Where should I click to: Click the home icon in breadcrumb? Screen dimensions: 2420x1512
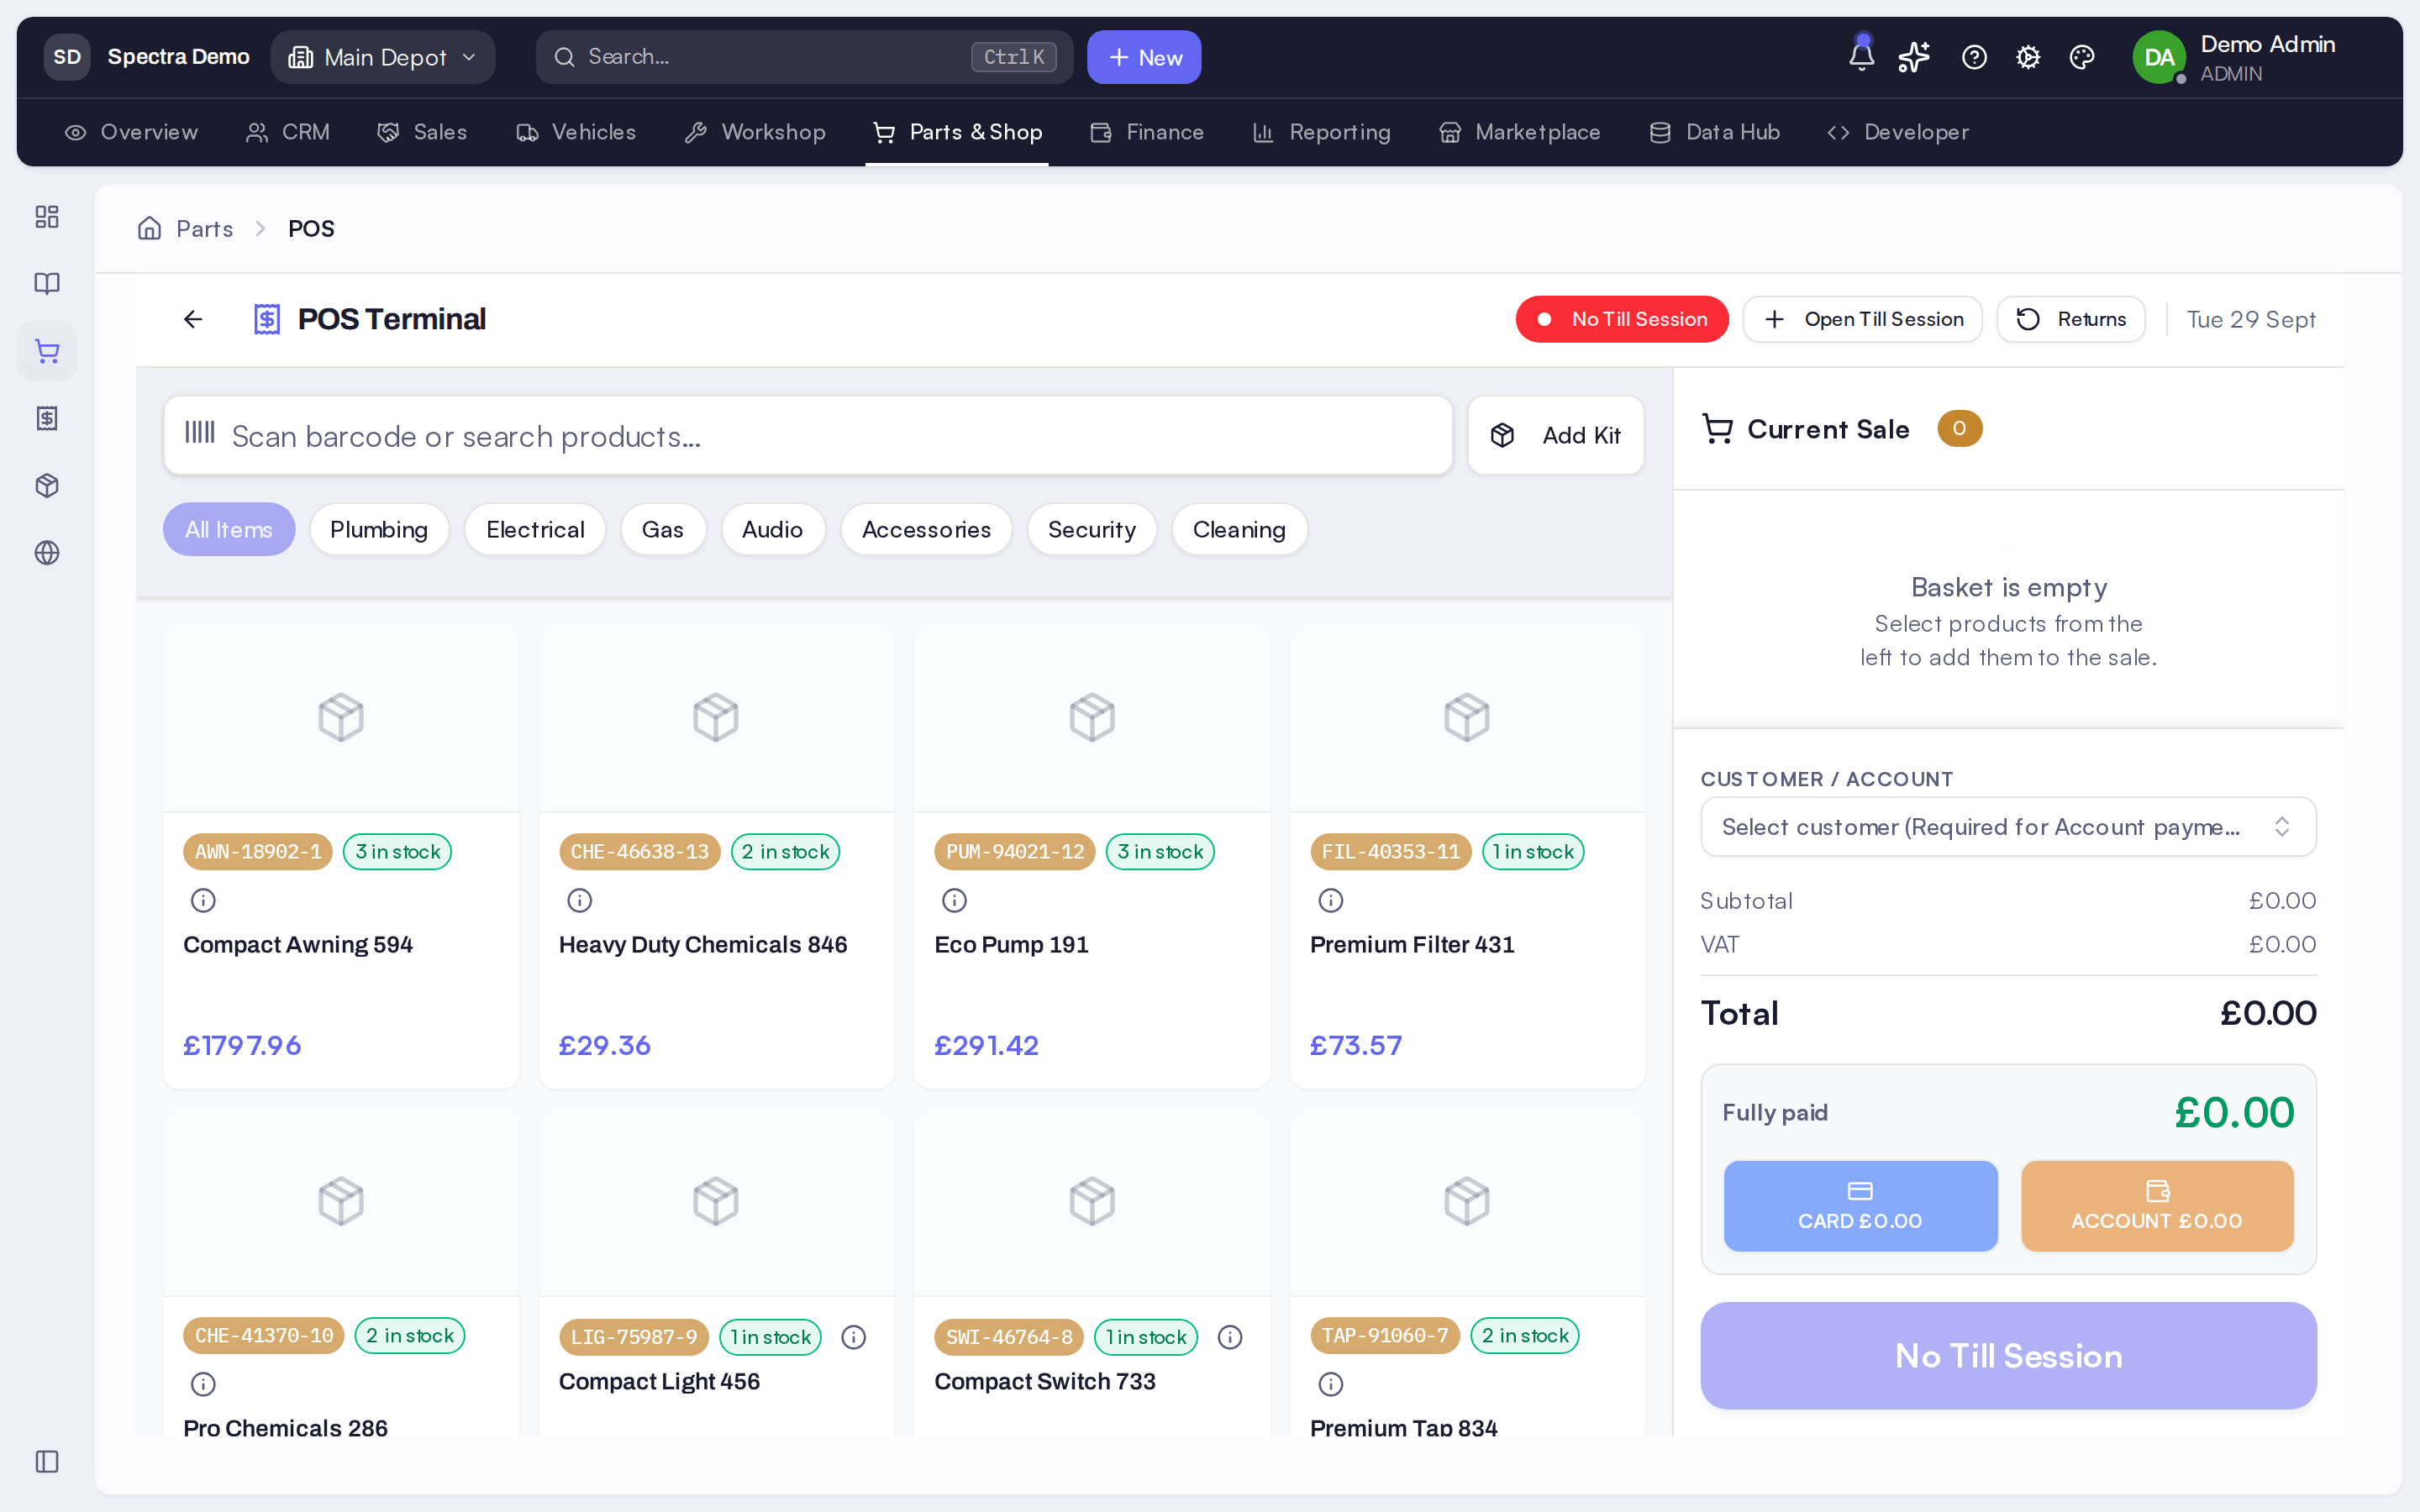pos(149,228)
